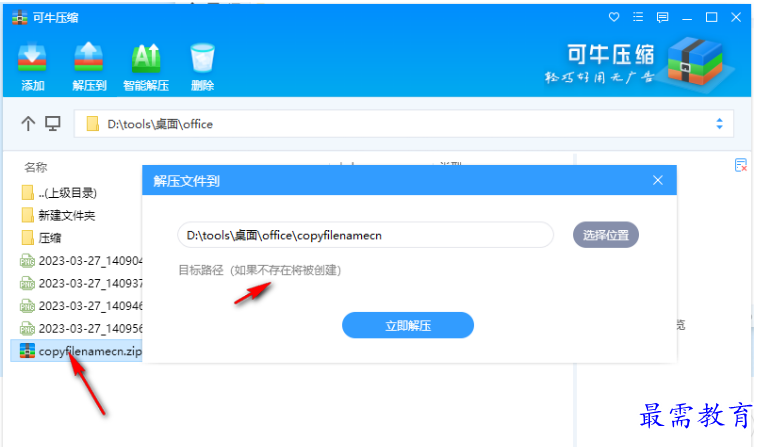Minimize the 可牛压缩 window
Viewport: 761px width, 447px height.
pos(687,17)
